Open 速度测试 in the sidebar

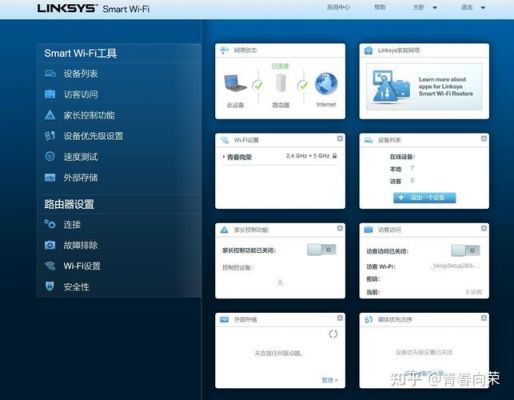(81, 157)
